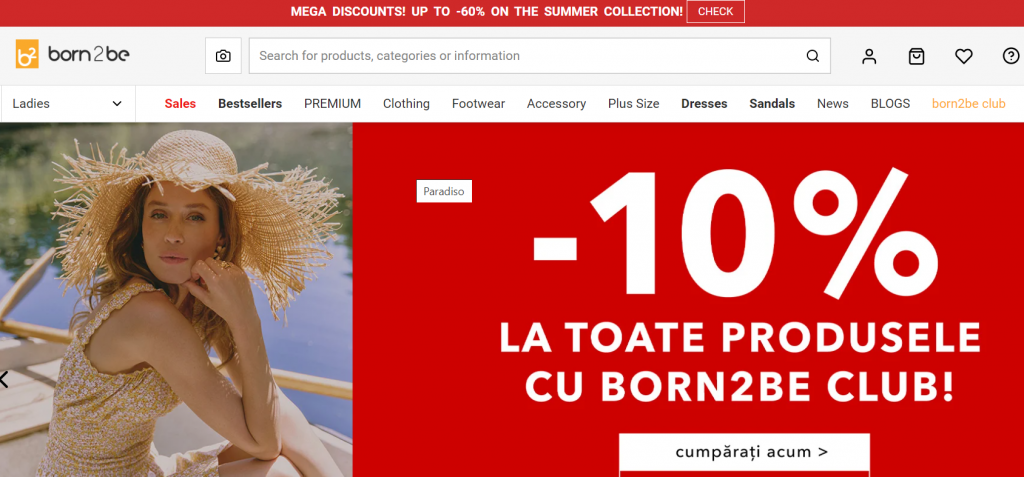Screen dimensions: 1024x477
Task: Open the shopping bag cart icon
Action: click(916, 56)
